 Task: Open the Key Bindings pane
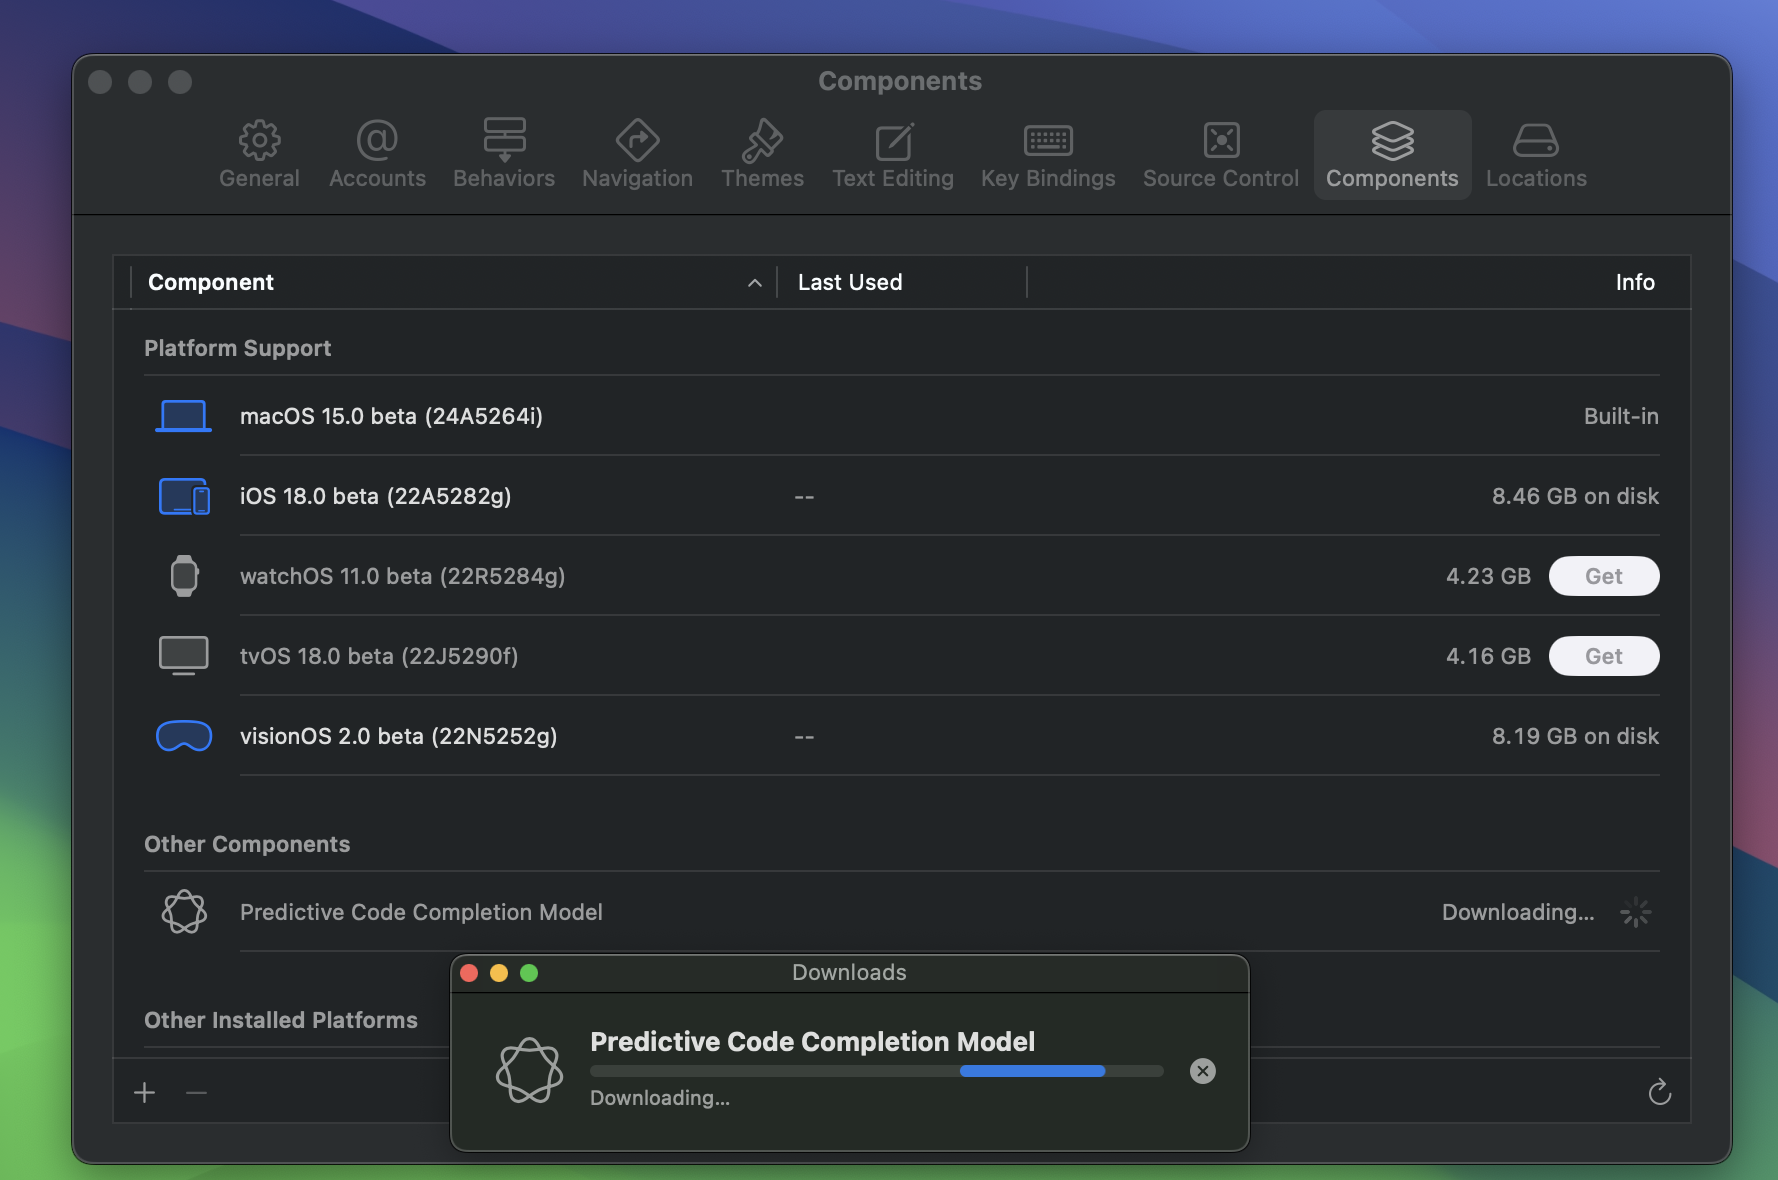tap(1047, 155)
